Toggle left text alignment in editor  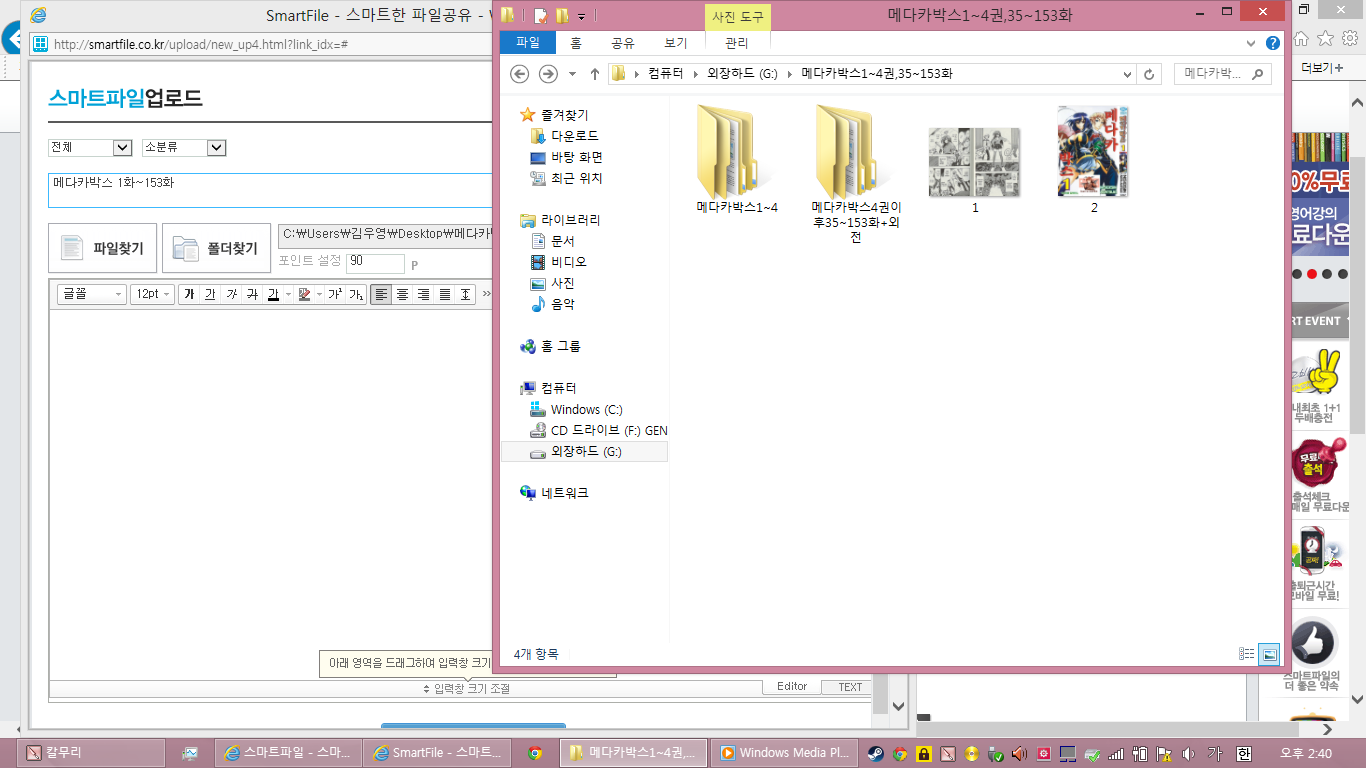point(381,294)
